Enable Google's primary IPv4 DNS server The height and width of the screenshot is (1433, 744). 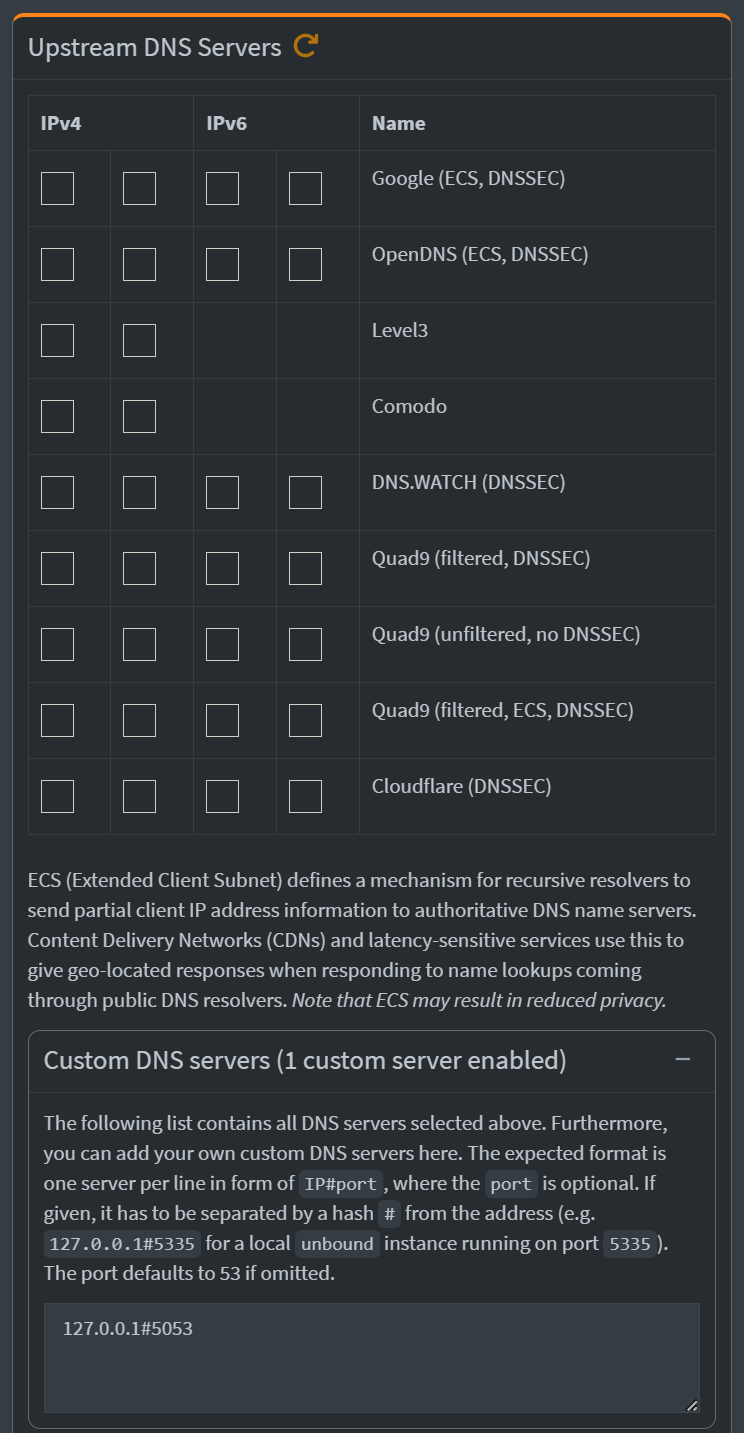tap(57, 188)
